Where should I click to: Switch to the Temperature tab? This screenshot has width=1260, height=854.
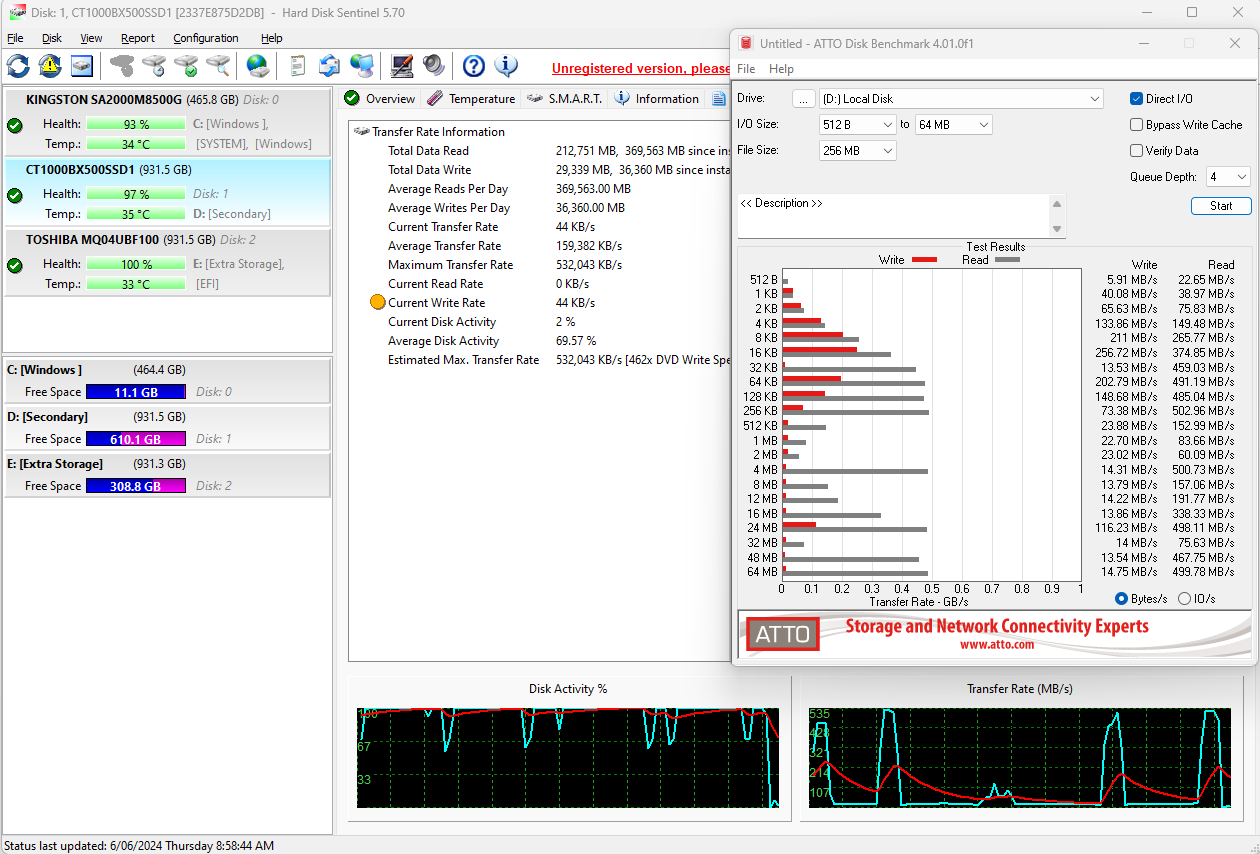click(471, 98)
